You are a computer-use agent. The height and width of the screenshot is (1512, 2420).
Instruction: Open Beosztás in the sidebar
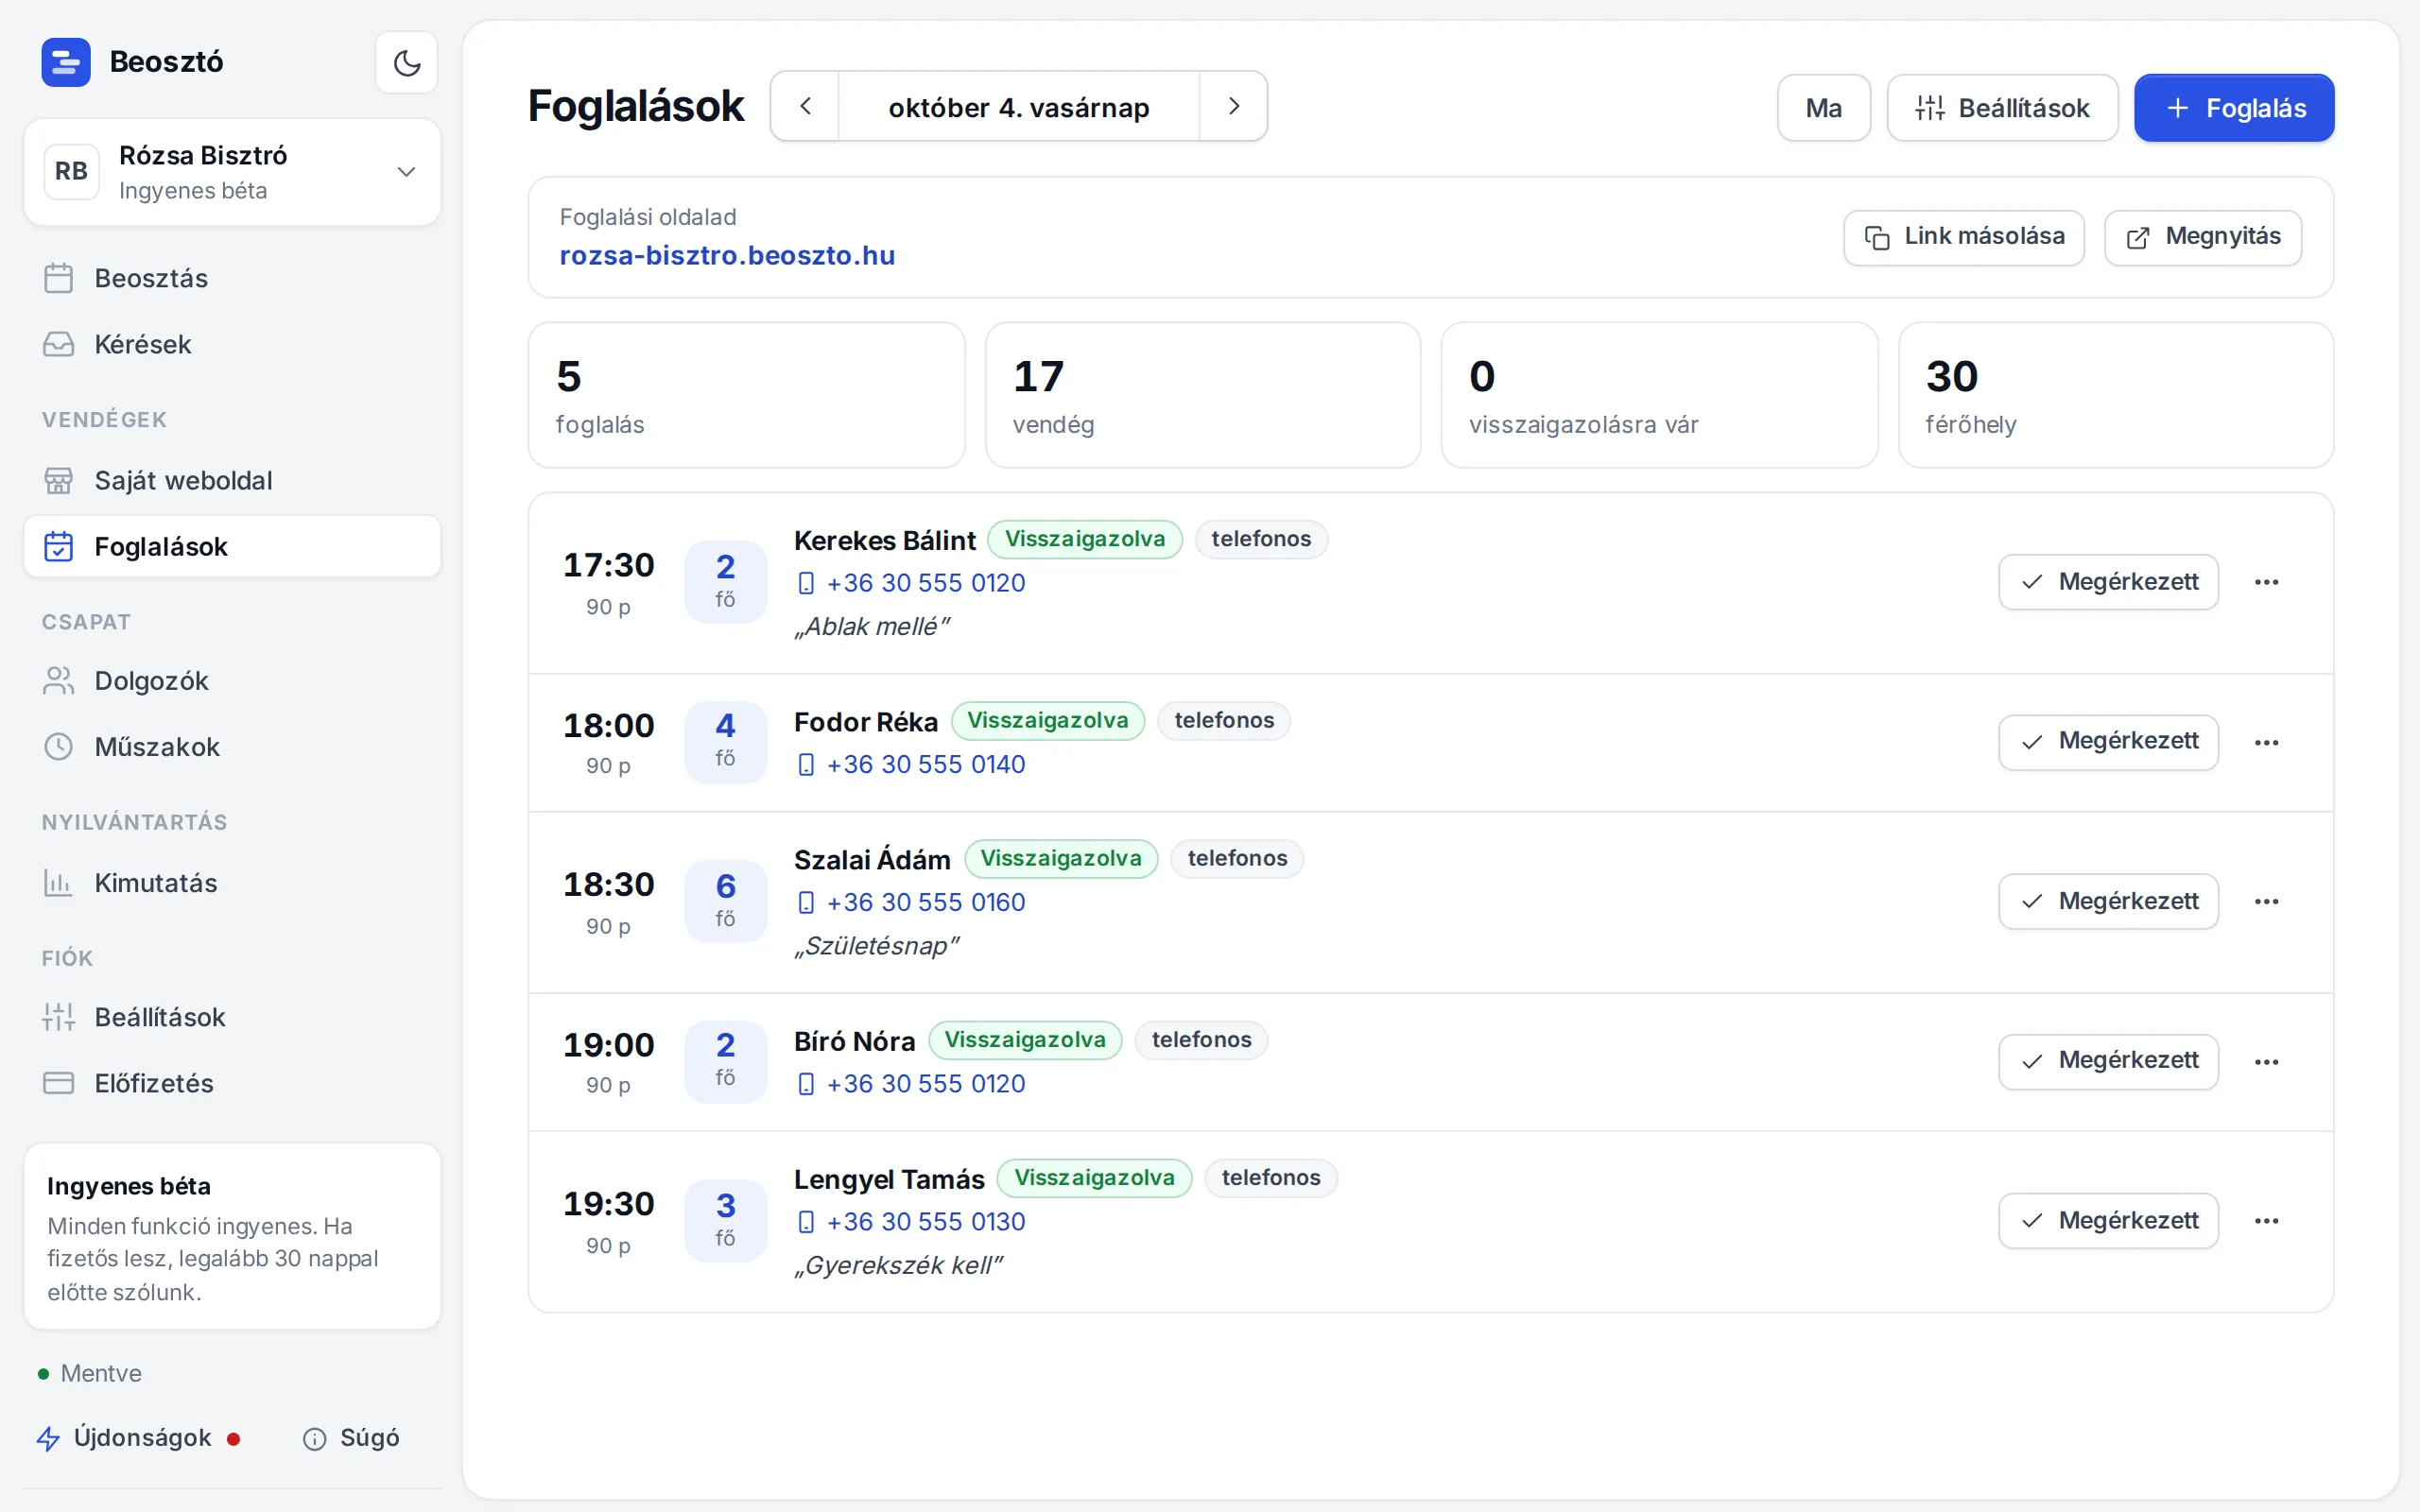point(232,278)
